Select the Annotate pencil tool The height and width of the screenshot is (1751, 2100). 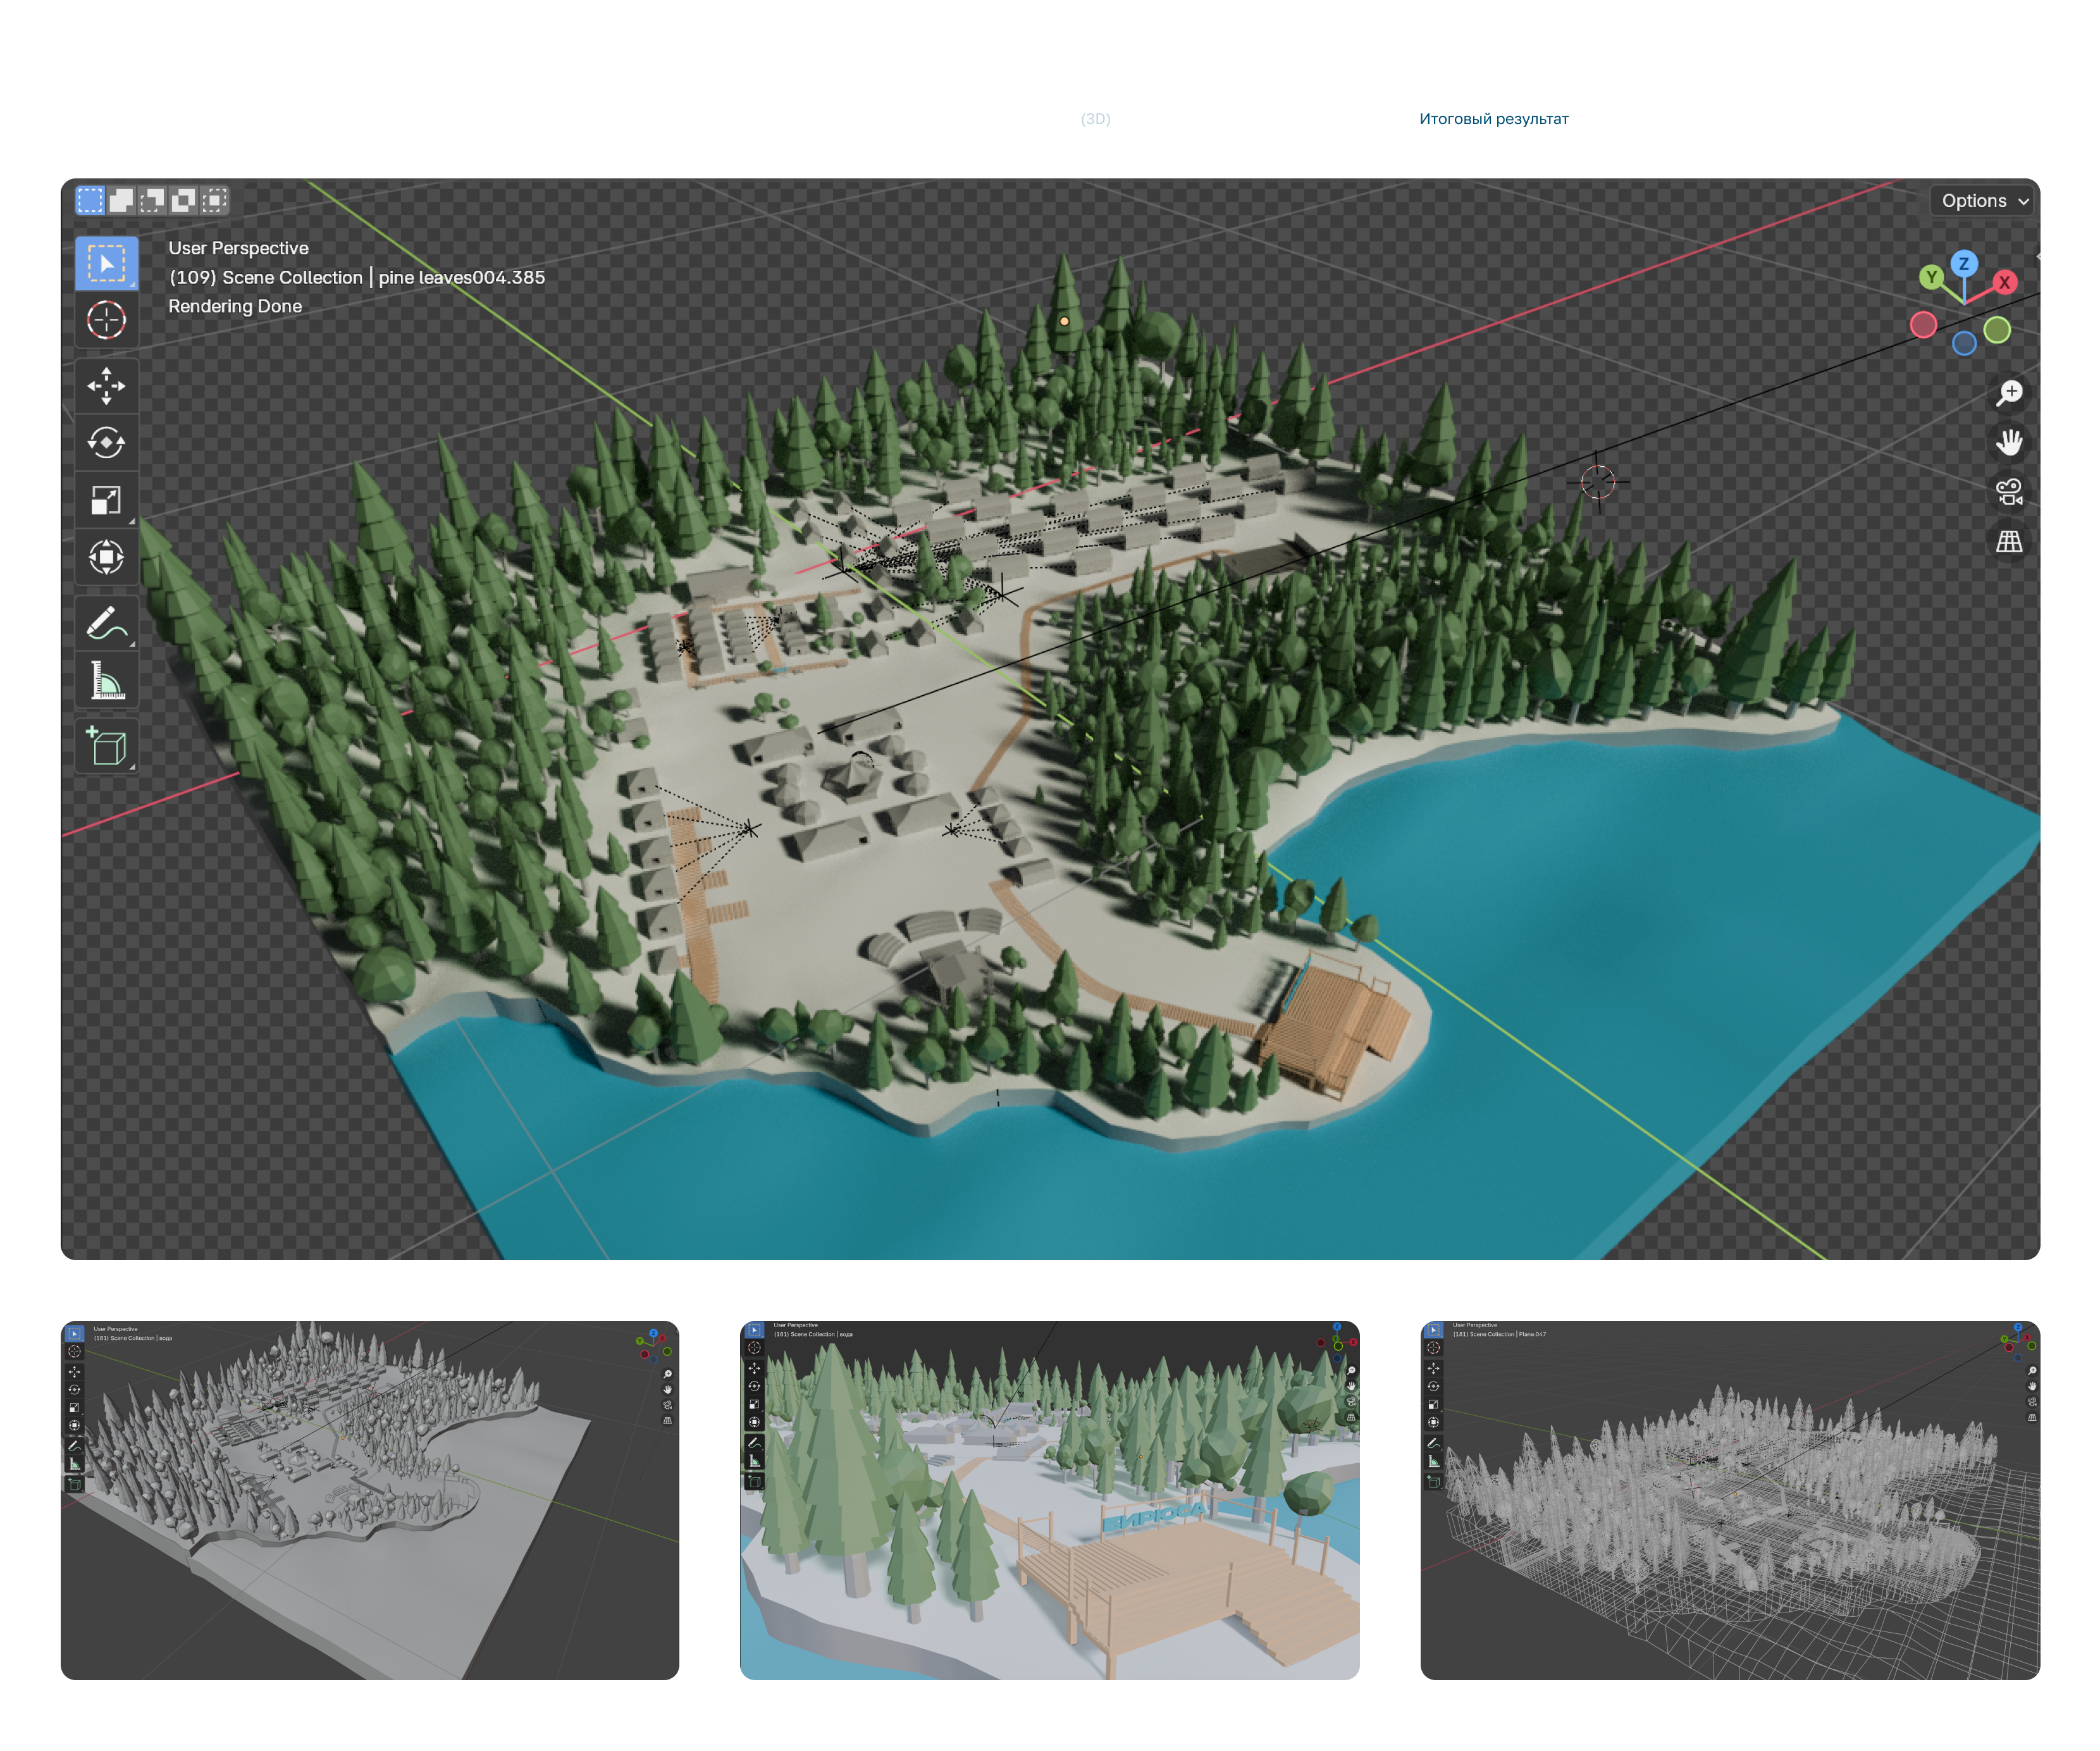click(x=106, y=623)
